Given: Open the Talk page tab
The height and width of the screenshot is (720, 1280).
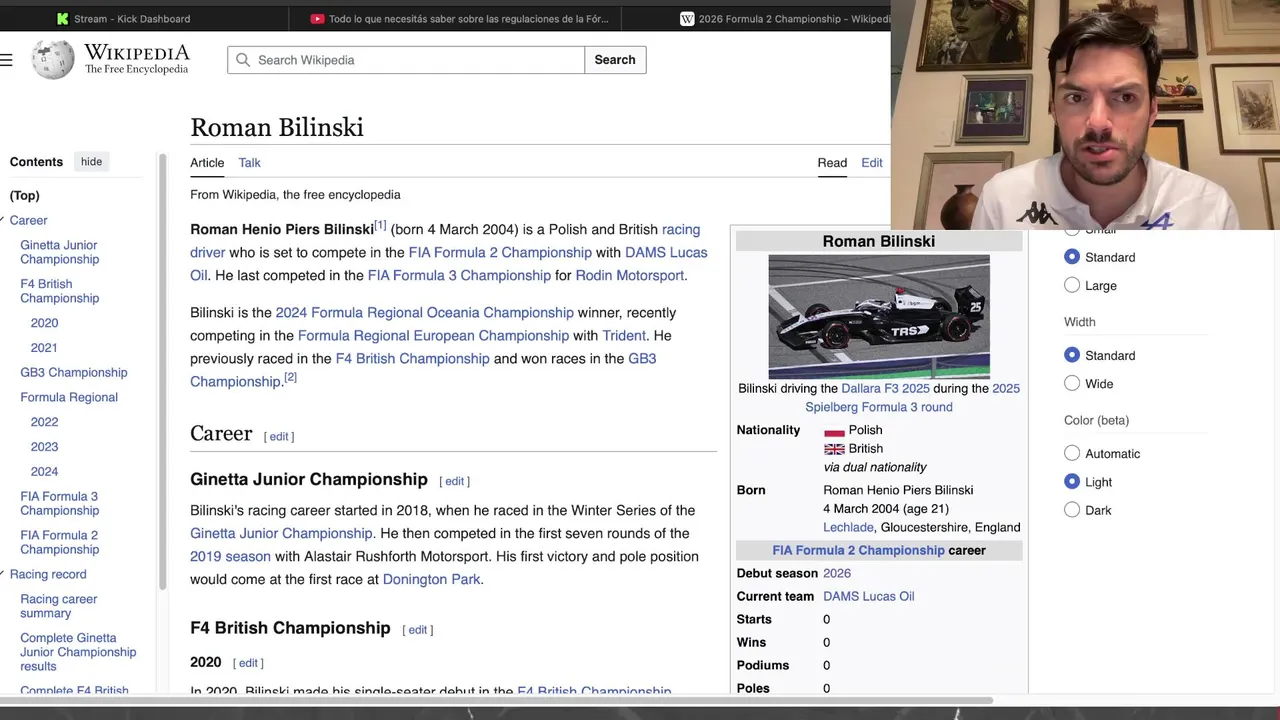Looking at the screenshot, I should 249,163.
